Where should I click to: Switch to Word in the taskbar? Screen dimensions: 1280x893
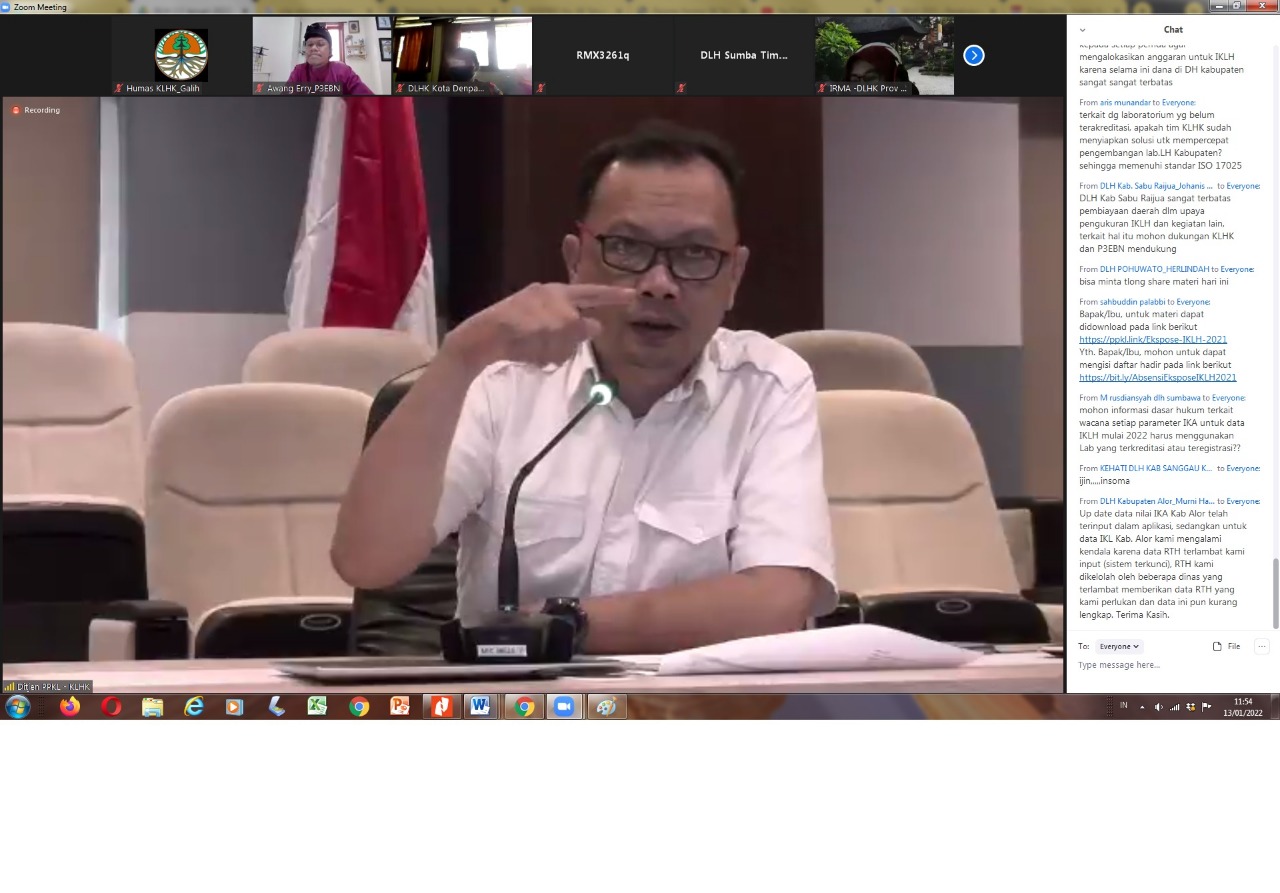(480, 707)
